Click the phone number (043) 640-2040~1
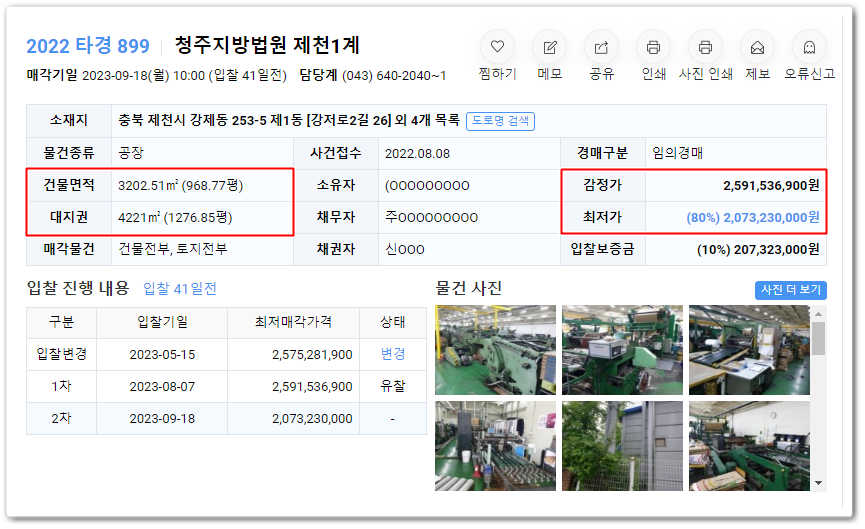The height and width of the screenshot is (529, 865). [394, 76]
